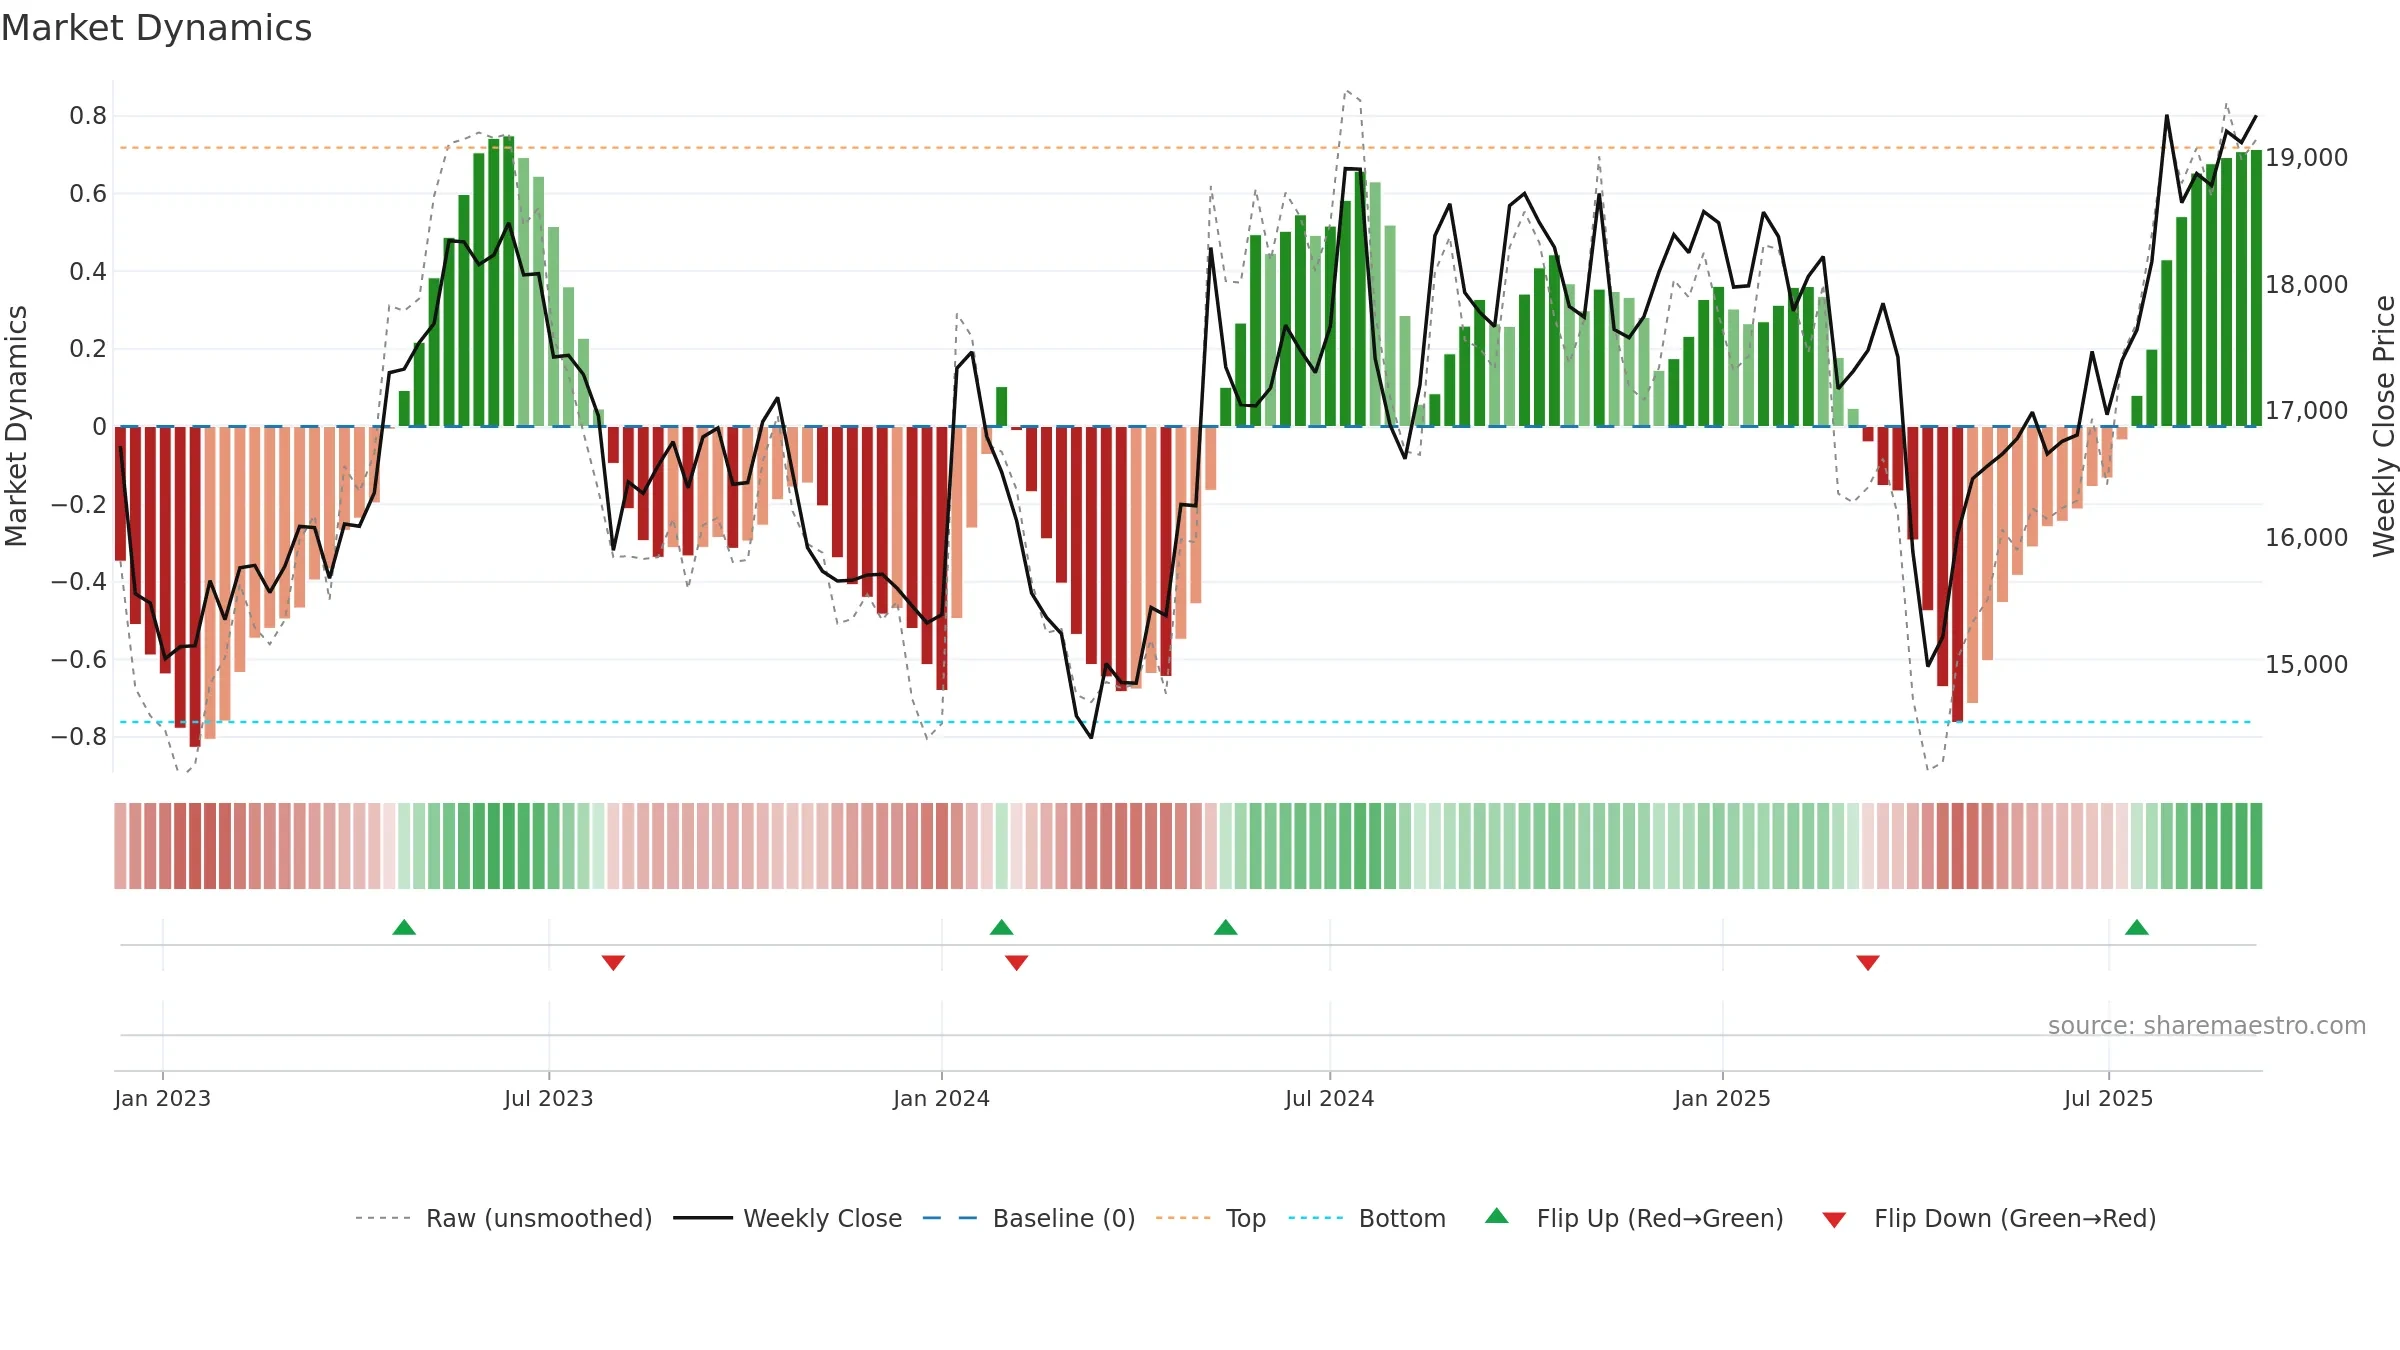Click the 0.8 left axis tick label
This screenshot has width=2400, height=1350.
tap(88, 116)
